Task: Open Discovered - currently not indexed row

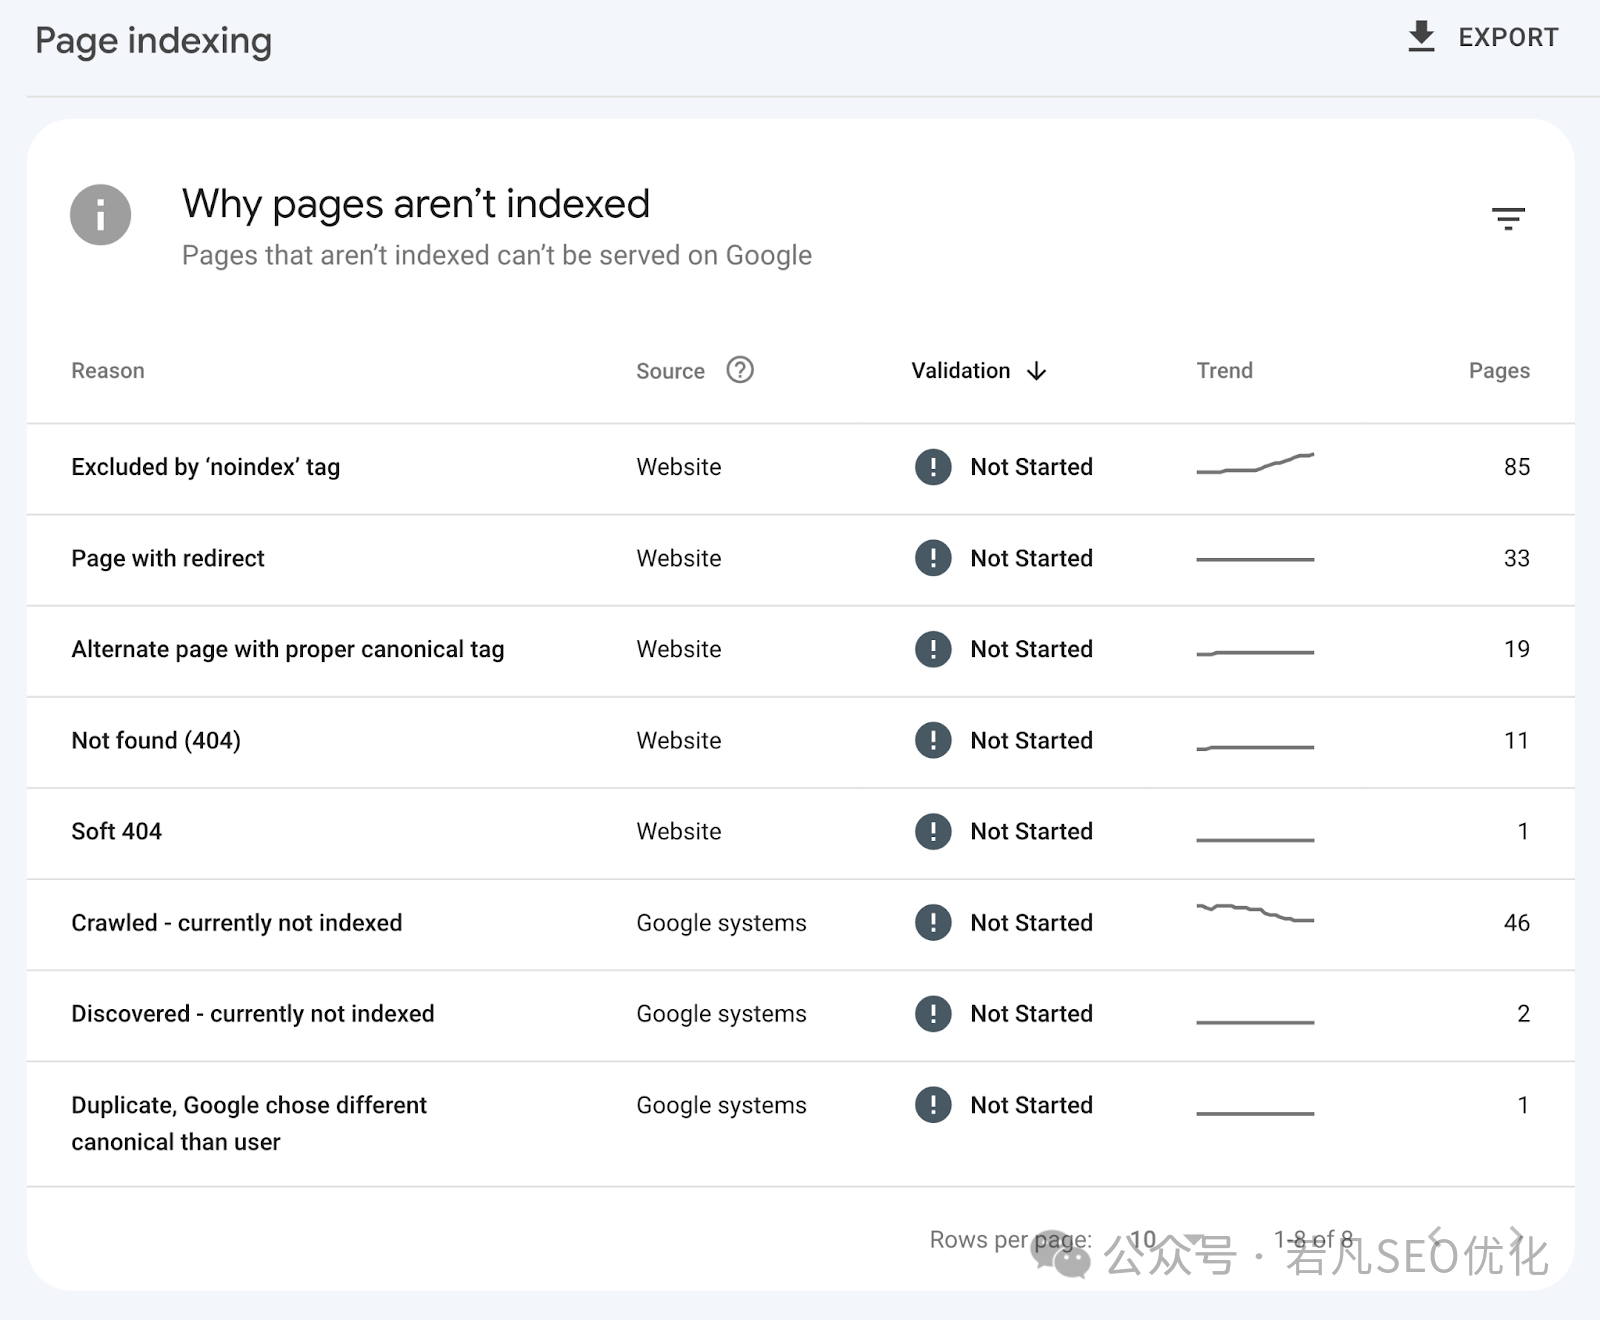Action: click(800, 1014)
